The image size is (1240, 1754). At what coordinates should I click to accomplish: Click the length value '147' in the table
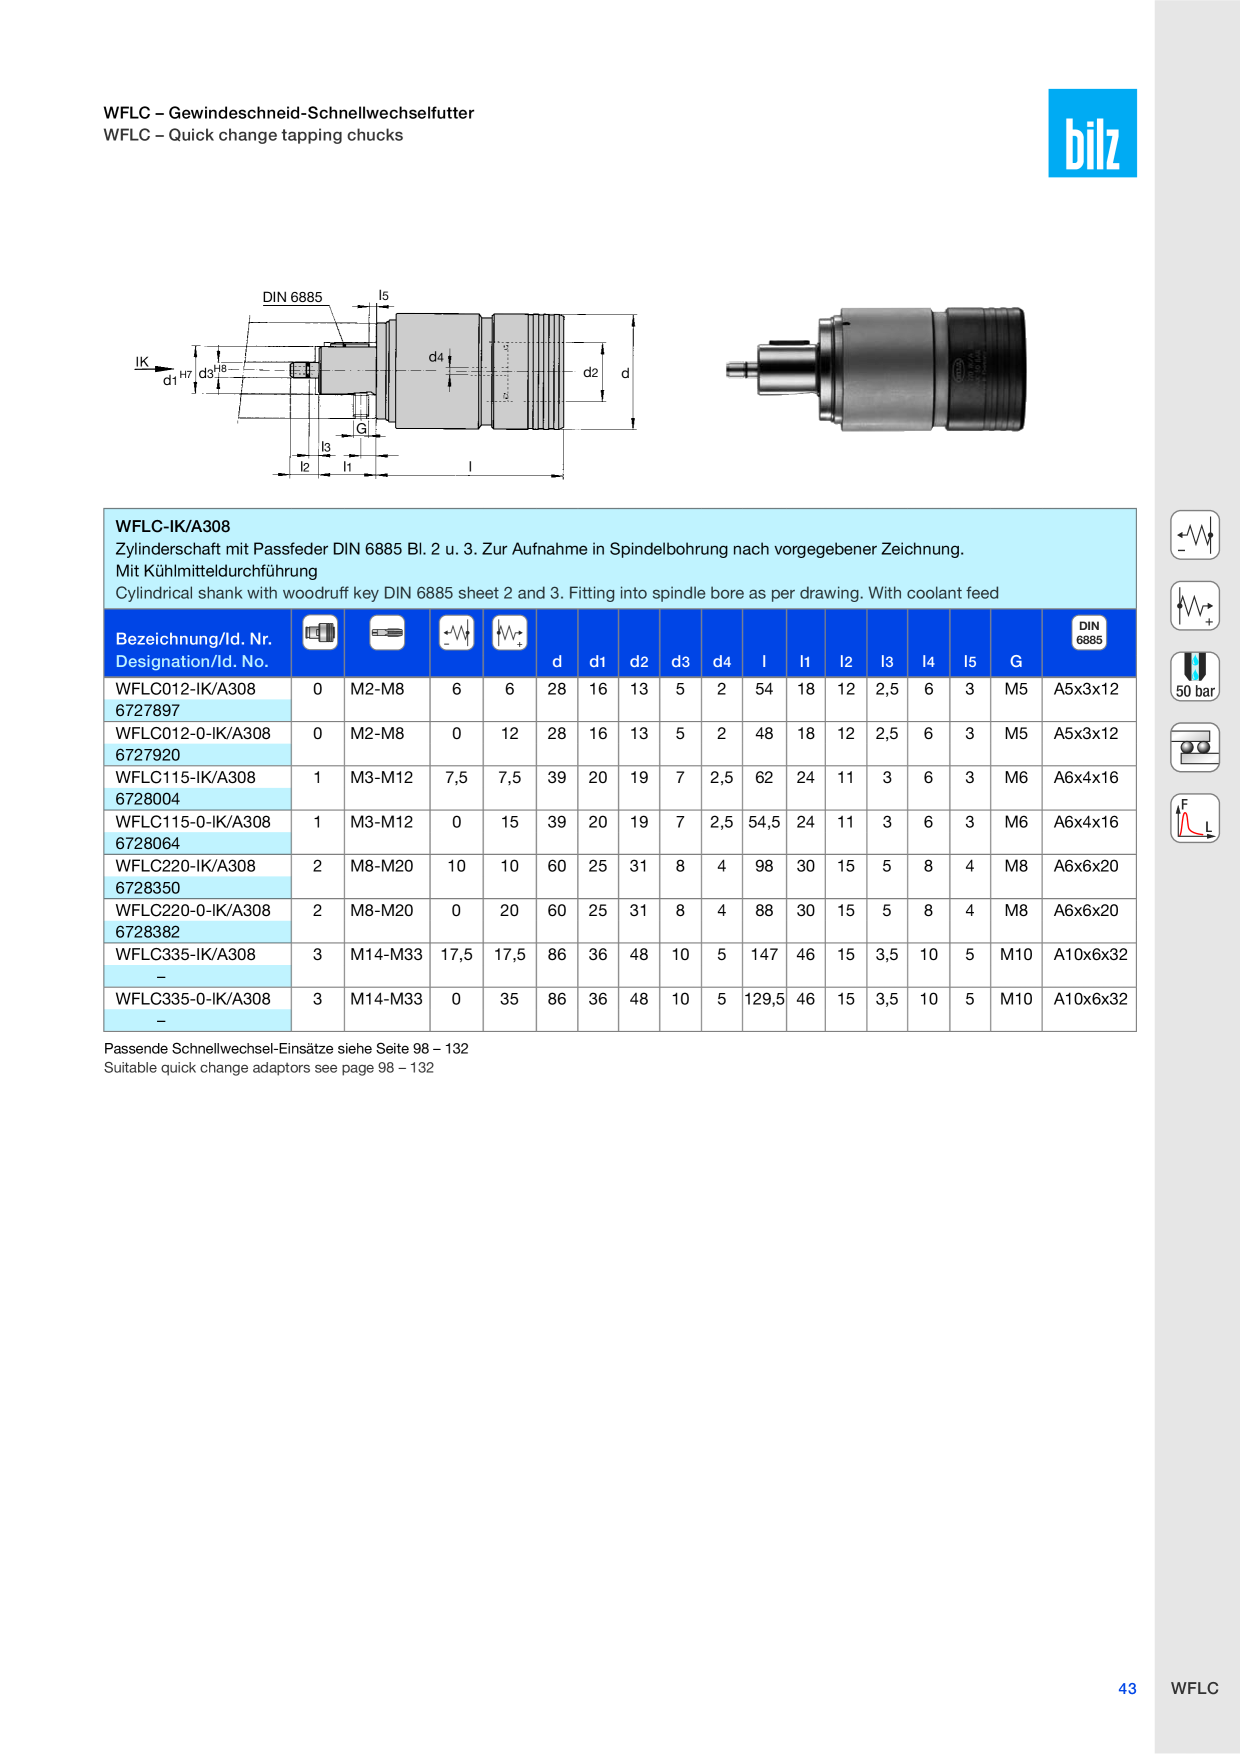(764, 954)
